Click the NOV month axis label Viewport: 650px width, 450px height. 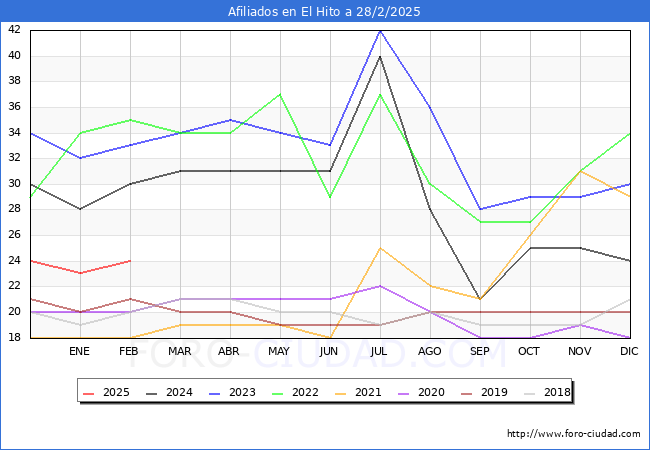[x=580, y=351]
